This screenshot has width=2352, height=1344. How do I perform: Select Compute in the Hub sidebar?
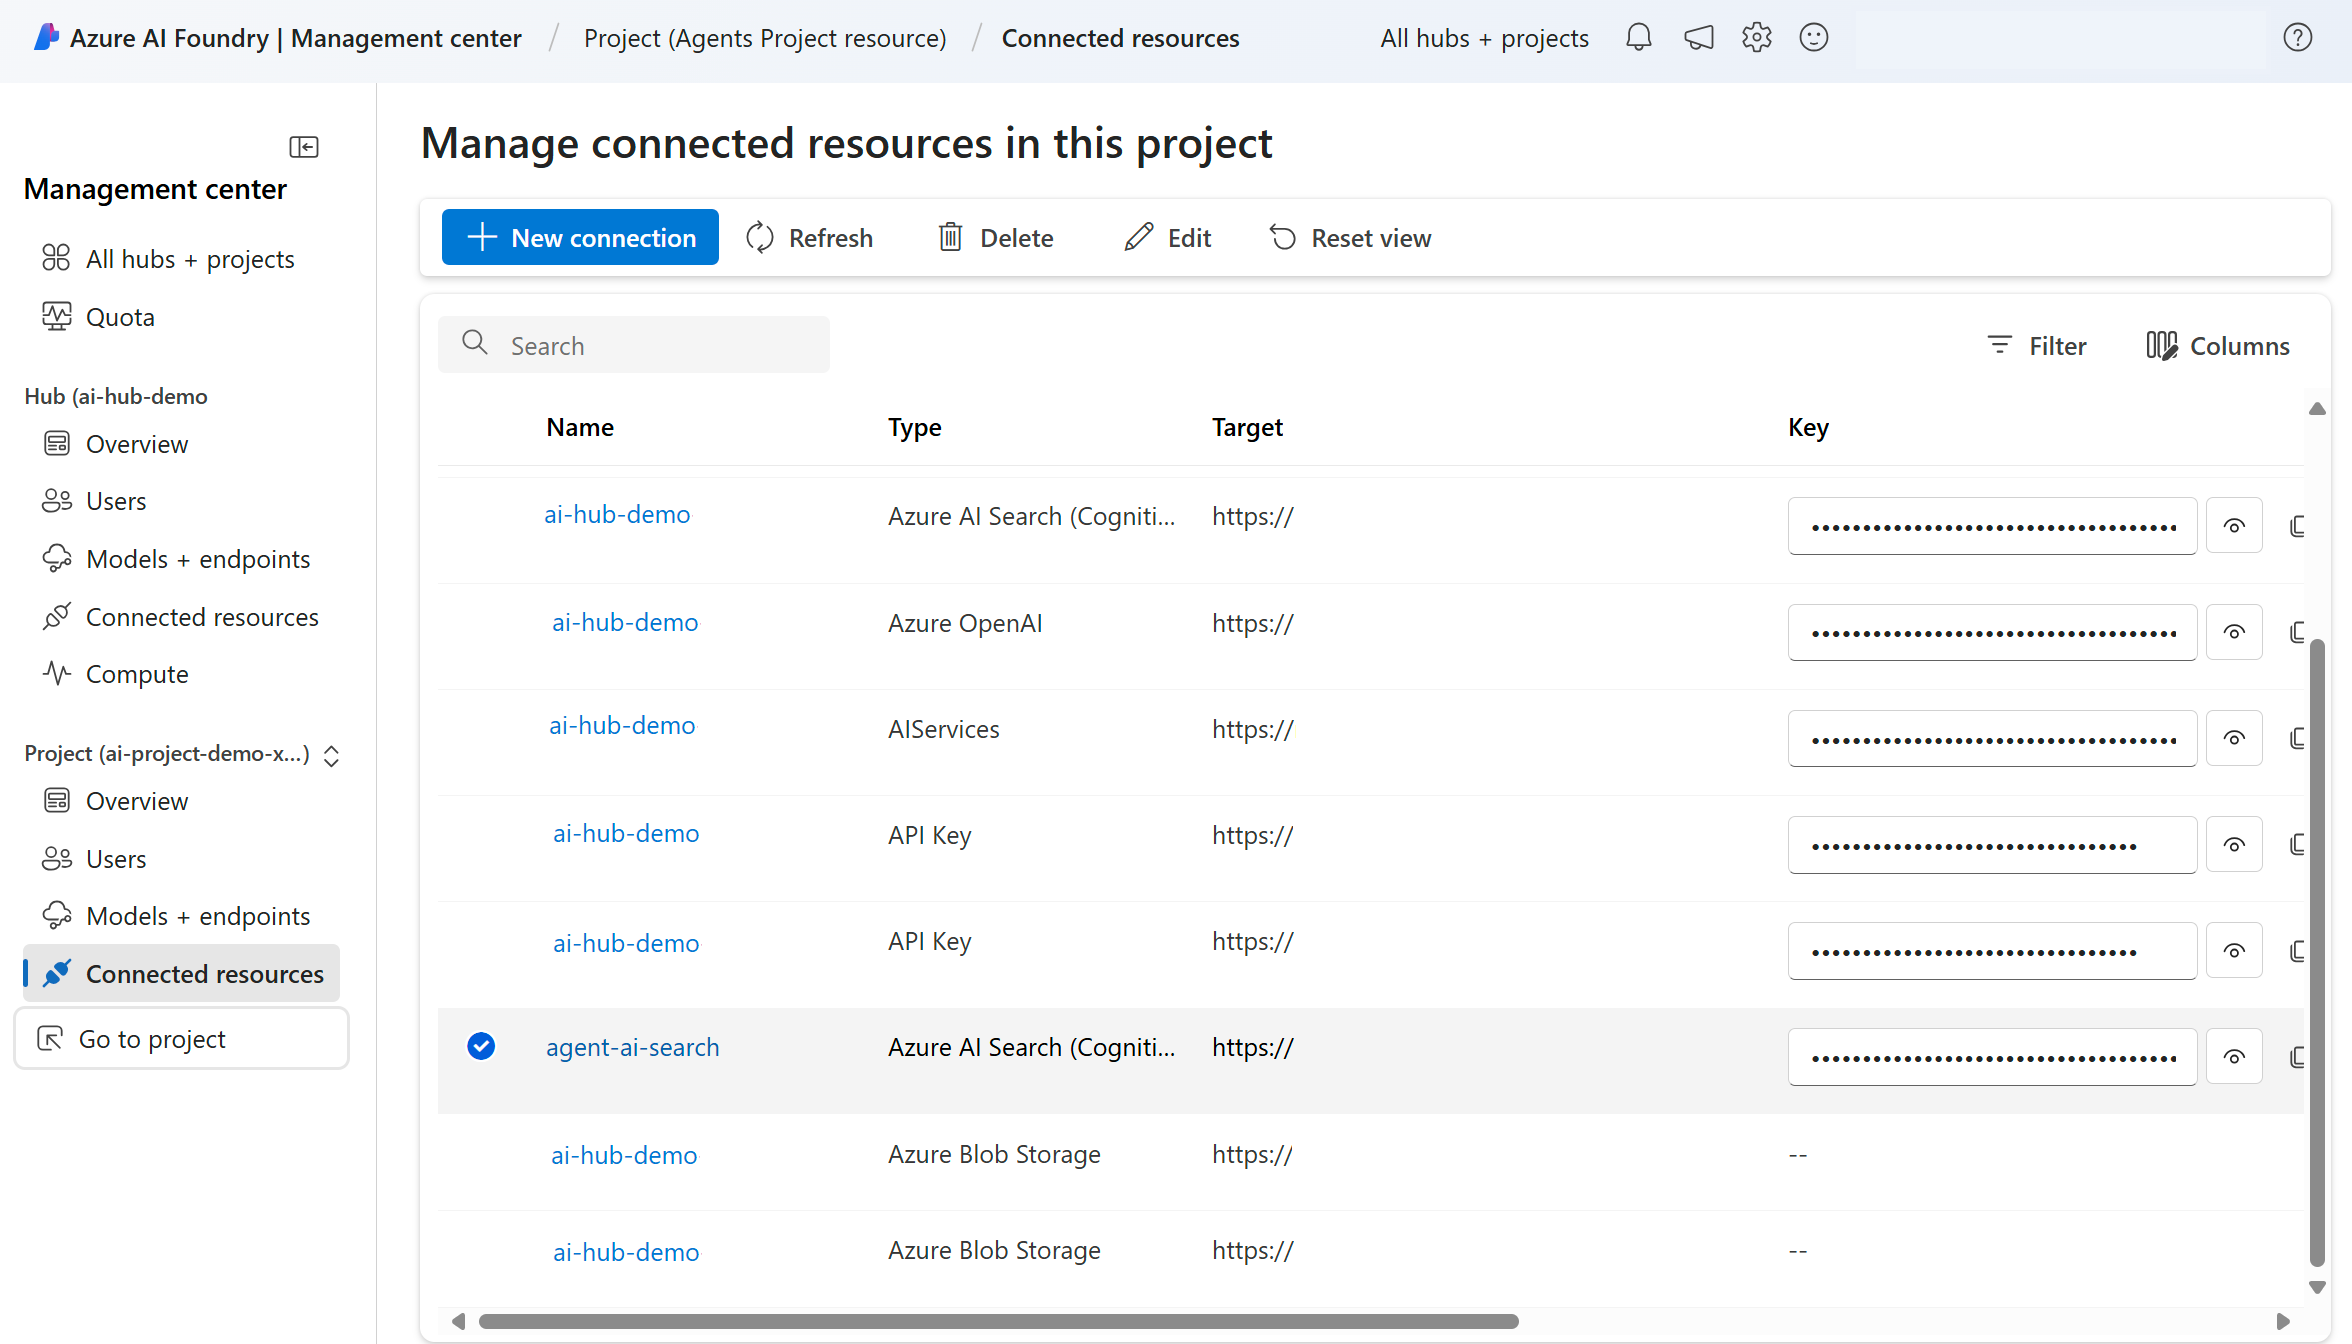(136, 673)
